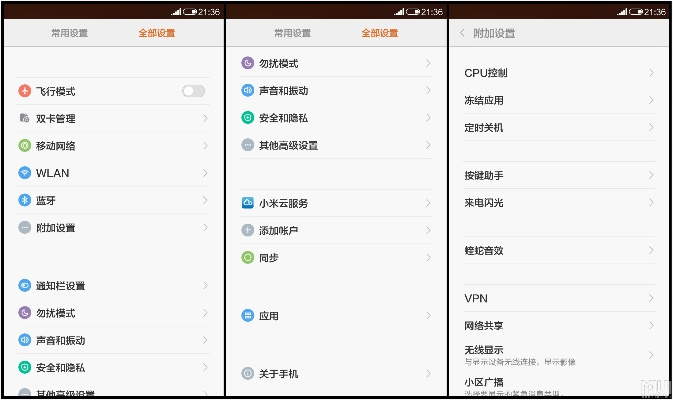This screenshot has height=400, width=673.
Task: Tap the blue WLAN wifi icon
Action: click(24, 173)
